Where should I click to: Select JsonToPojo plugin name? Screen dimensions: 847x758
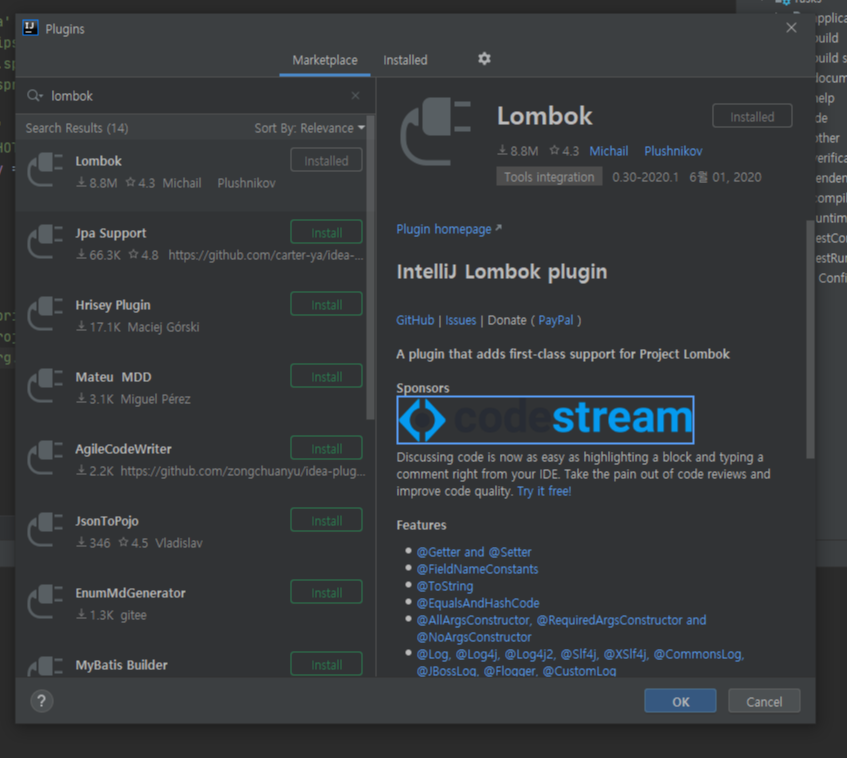107,521
